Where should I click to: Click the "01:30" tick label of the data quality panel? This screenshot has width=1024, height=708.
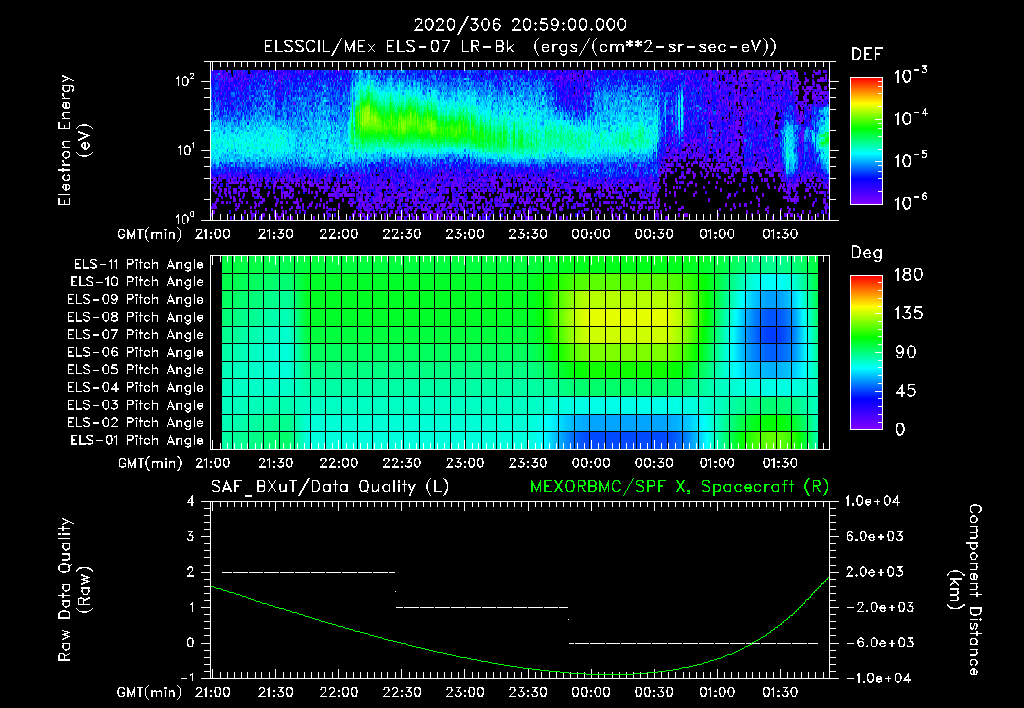pyautogui.click(x=780, y=693)
